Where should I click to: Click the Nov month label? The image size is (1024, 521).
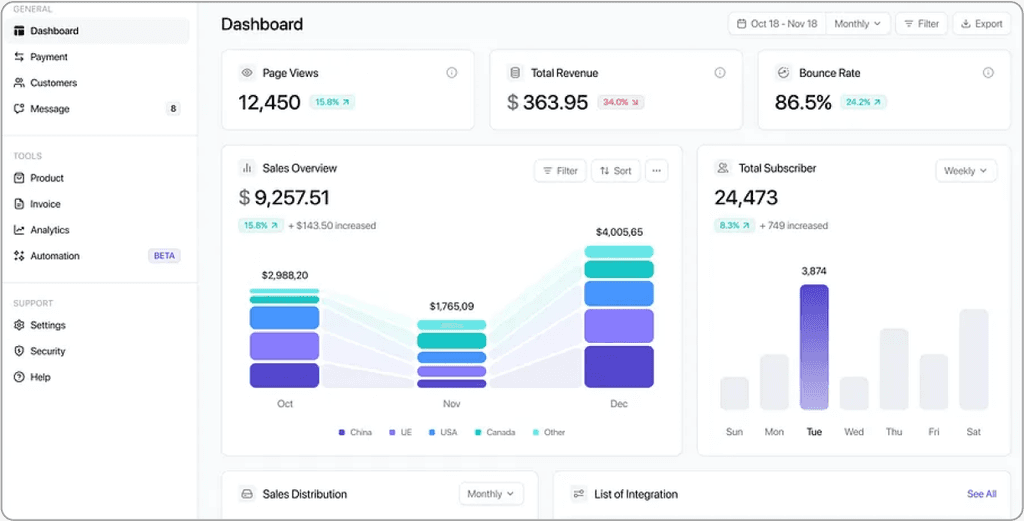(x=452, y=404)
